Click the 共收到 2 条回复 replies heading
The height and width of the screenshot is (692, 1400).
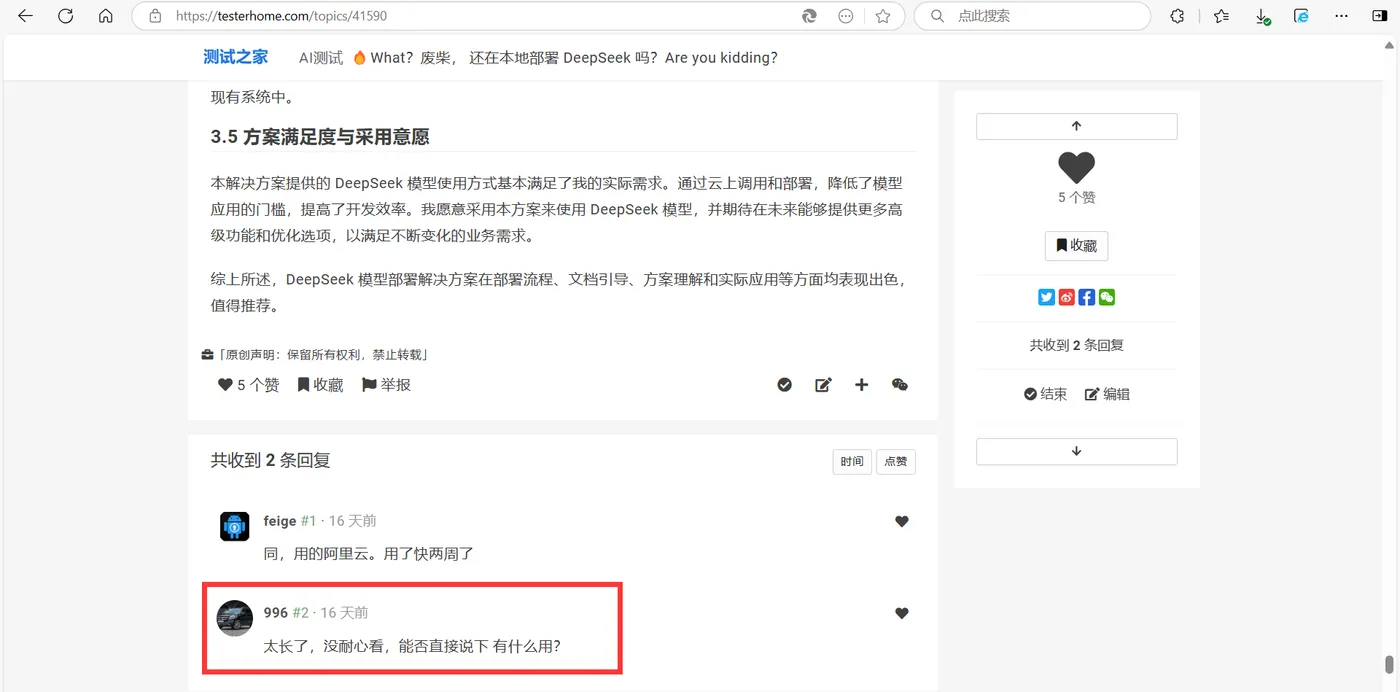(x=270, y=461)
